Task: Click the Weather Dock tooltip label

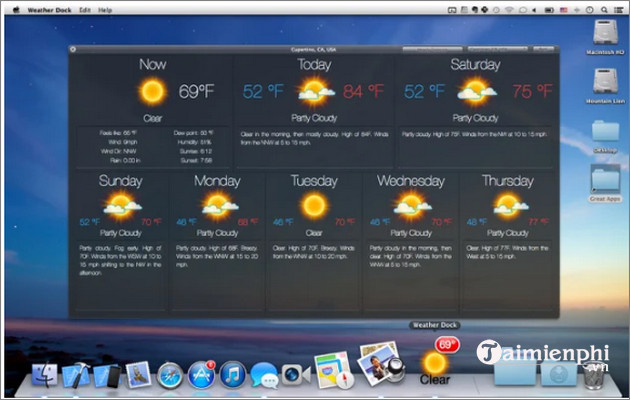Action: [x=435, y=325]
